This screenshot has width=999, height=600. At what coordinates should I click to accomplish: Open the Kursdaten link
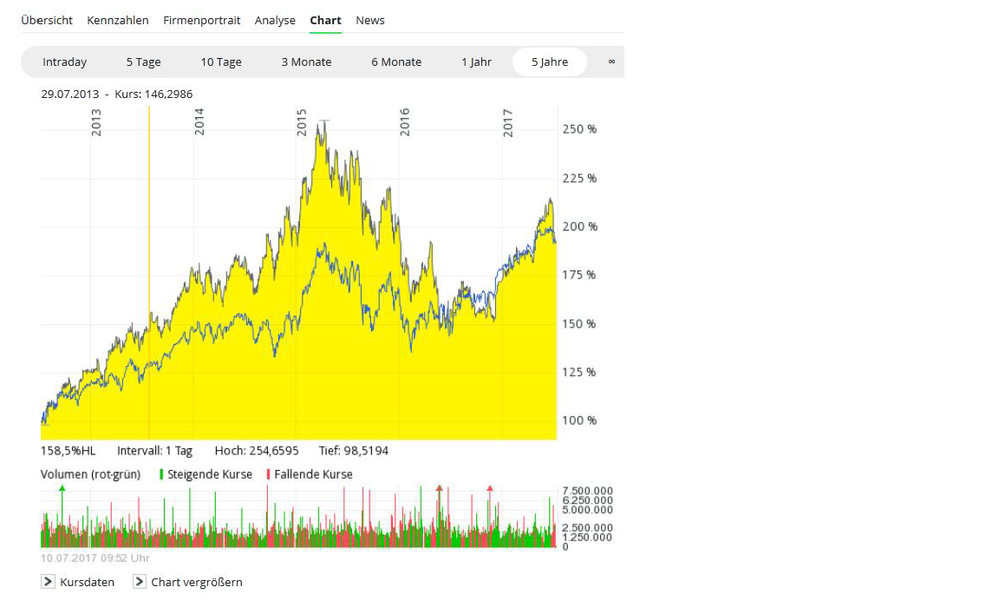pos(87,582)
